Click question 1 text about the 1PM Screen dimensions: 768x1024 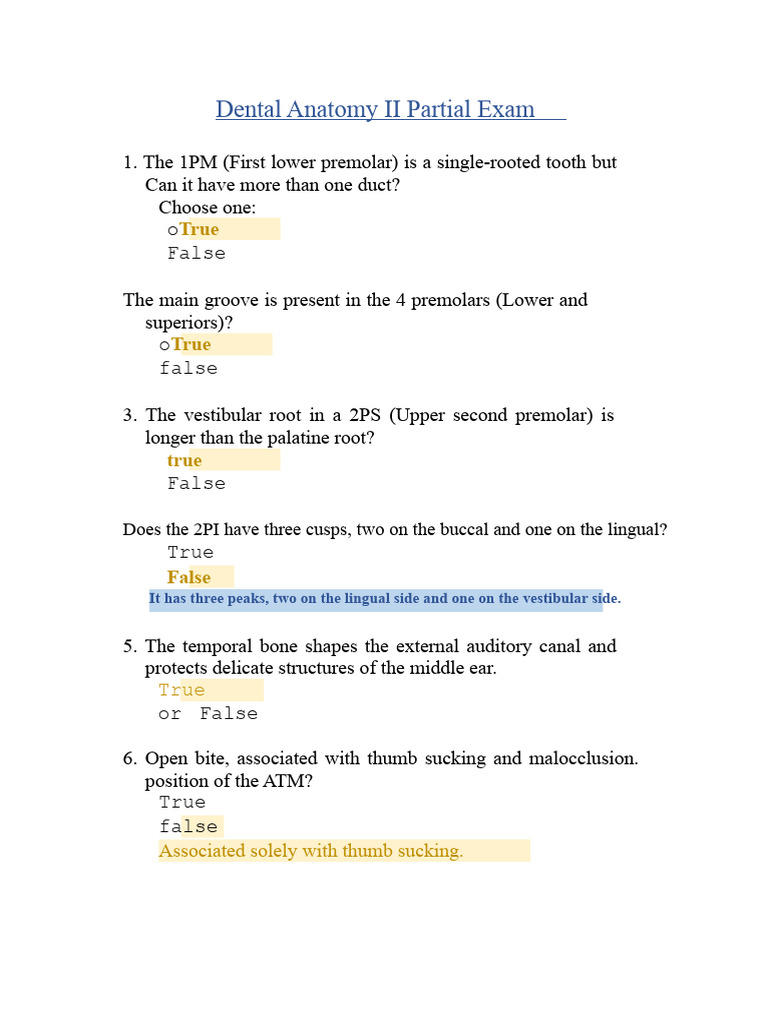pos(380,162)
